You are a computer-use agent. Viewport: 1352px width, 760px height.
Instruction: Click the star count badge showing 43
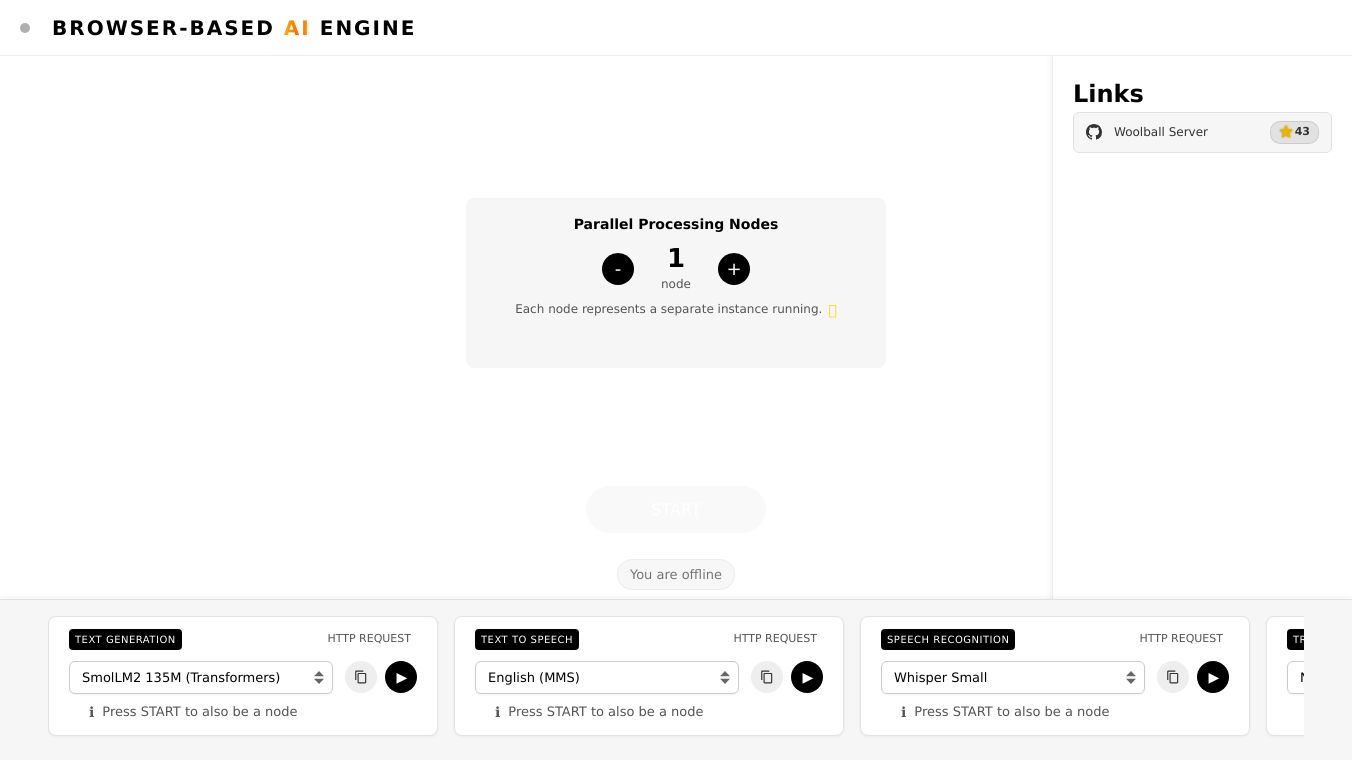(x=1294, y=132)
